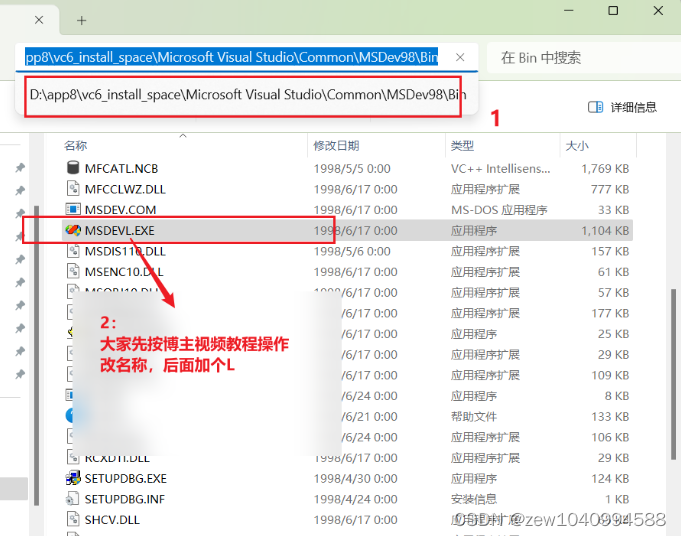
Task: Select the SETUPDBG.EXE file name
Action: point(126,479)
